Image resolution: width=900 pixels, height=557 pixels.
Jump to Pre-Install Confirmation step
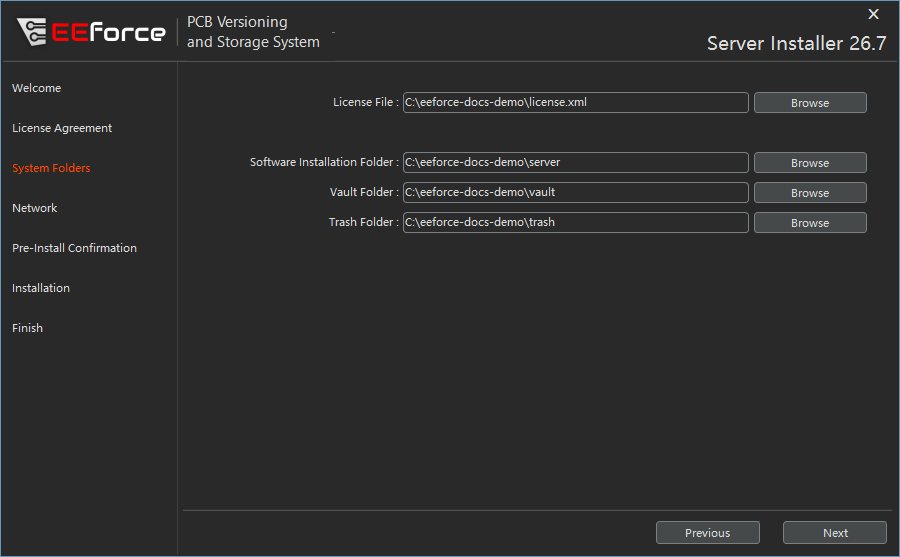tap(75, 248)
